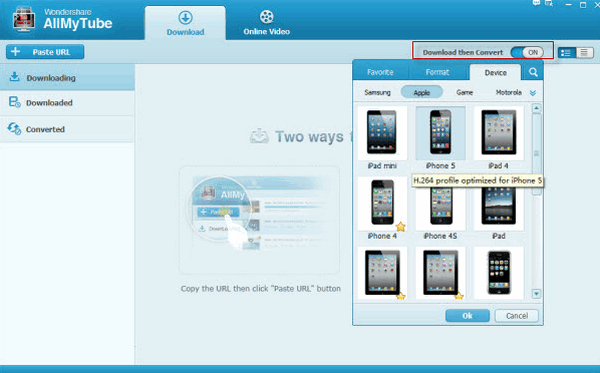
Task: Click the device list scrollbar thumb
Action: click(x=536, y=154)
